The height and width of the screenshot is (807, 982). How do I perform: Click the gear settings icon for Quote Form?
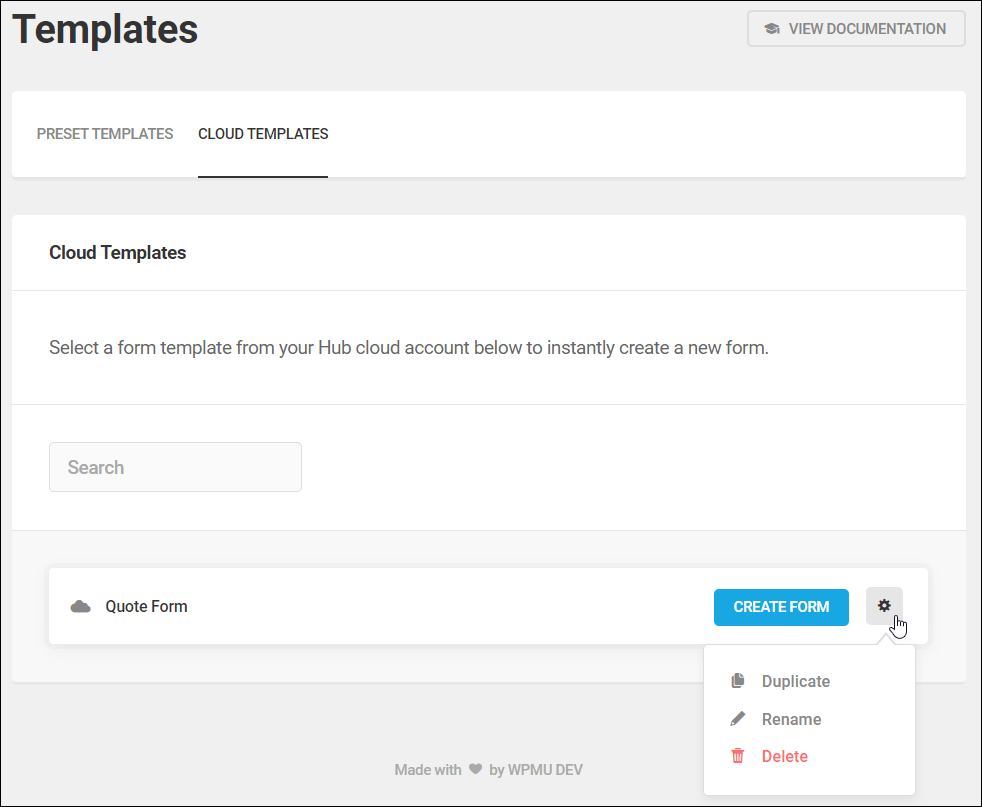pos(884,606)
